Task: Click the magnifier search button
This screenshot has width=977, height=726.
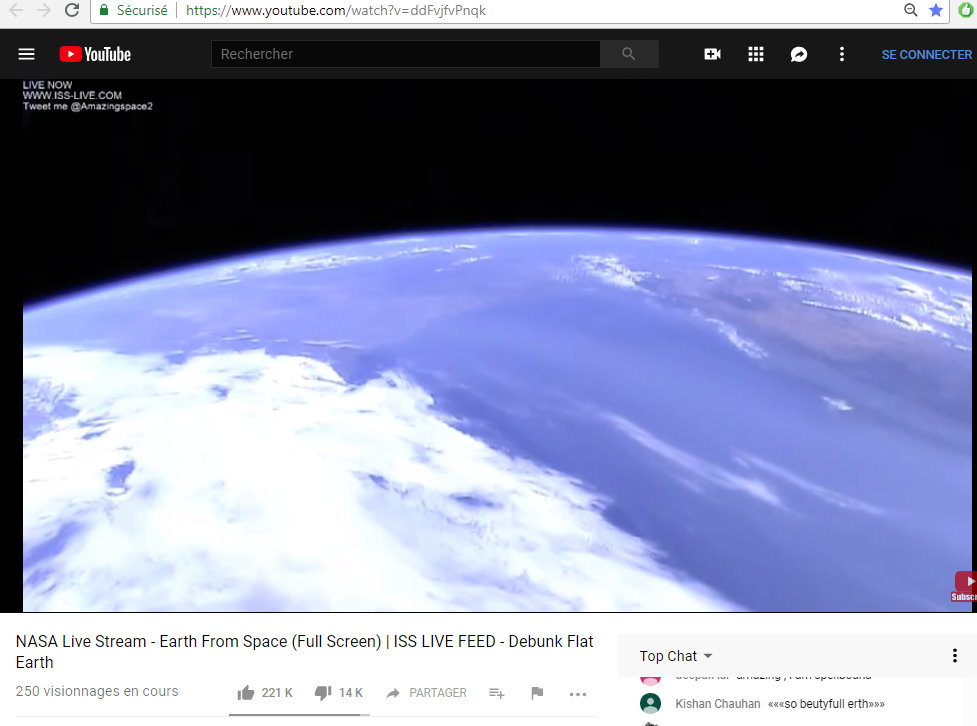Action: tap(629, 54)
